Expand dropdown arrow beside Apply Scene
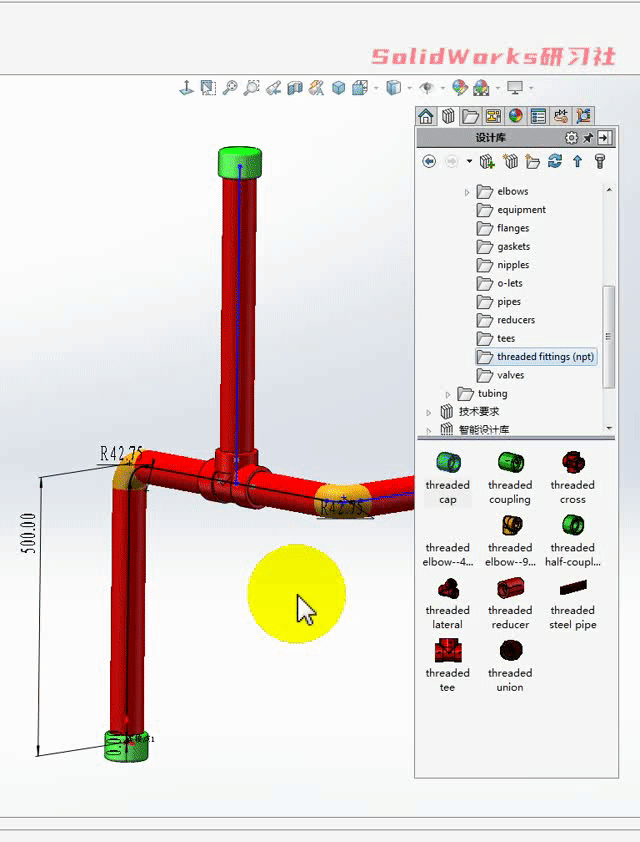 [498, 88]
